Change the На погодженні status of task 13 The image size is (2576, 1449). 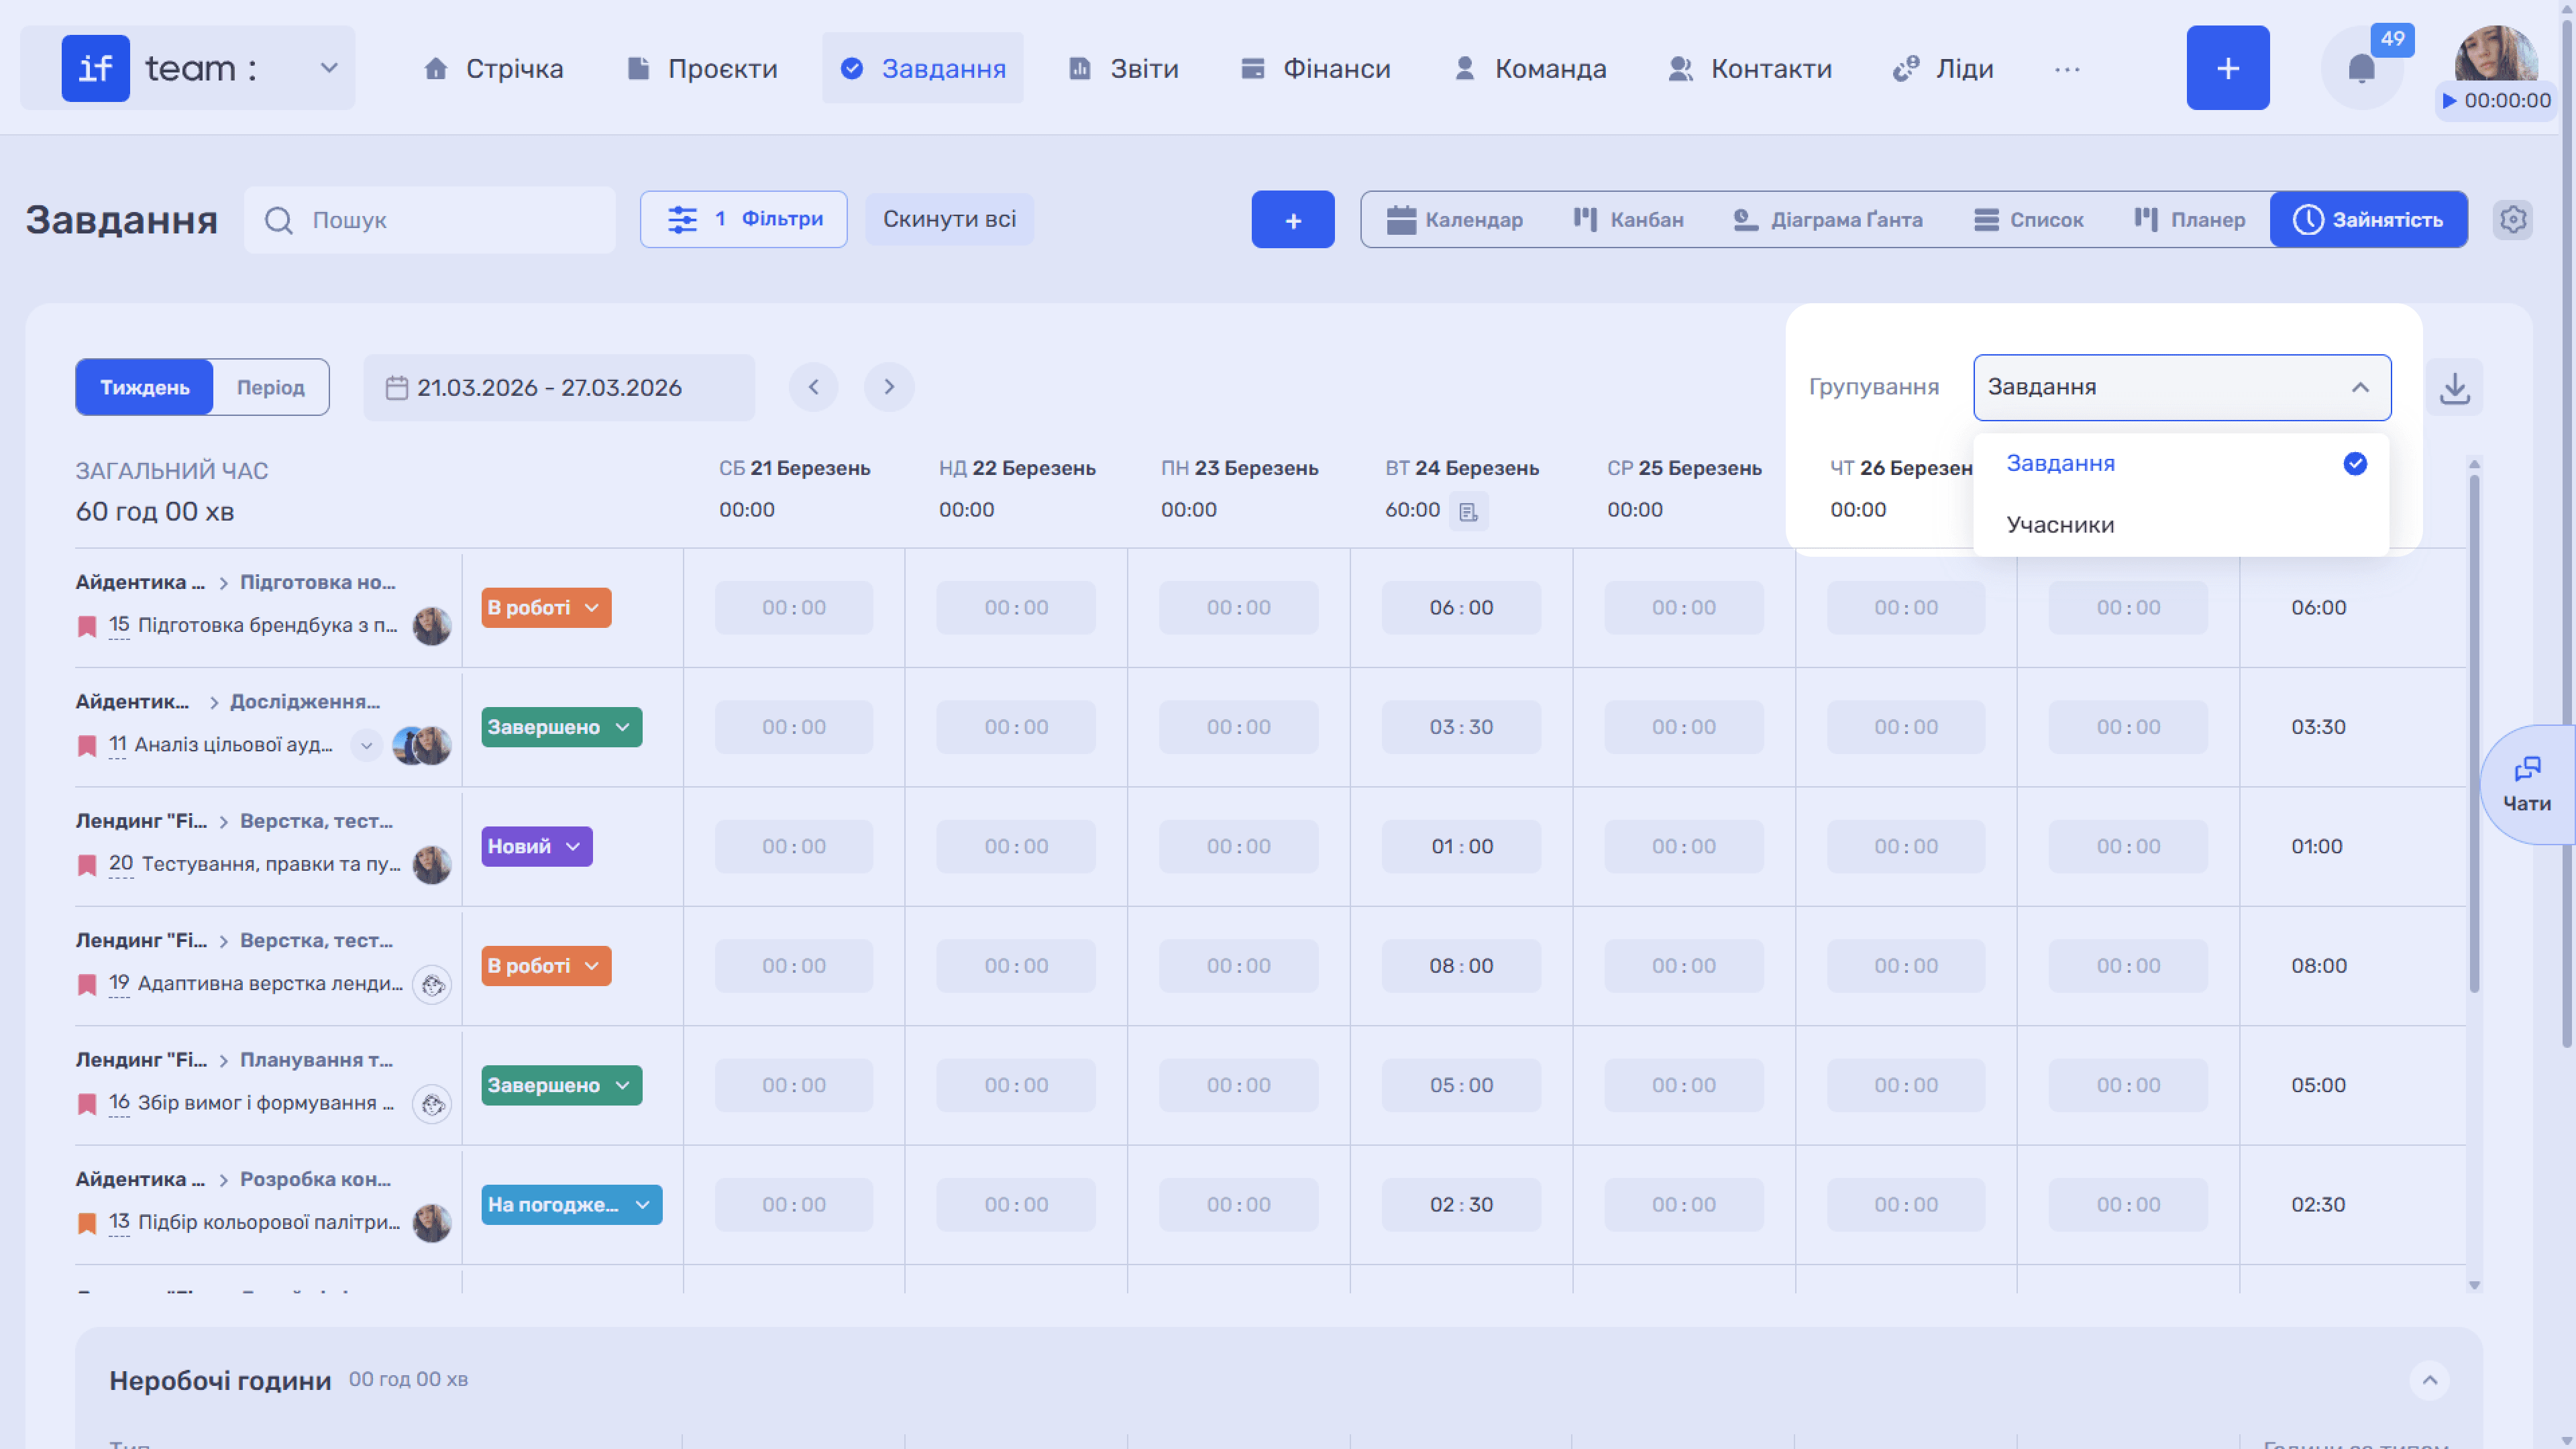(x=572, y=1204)
